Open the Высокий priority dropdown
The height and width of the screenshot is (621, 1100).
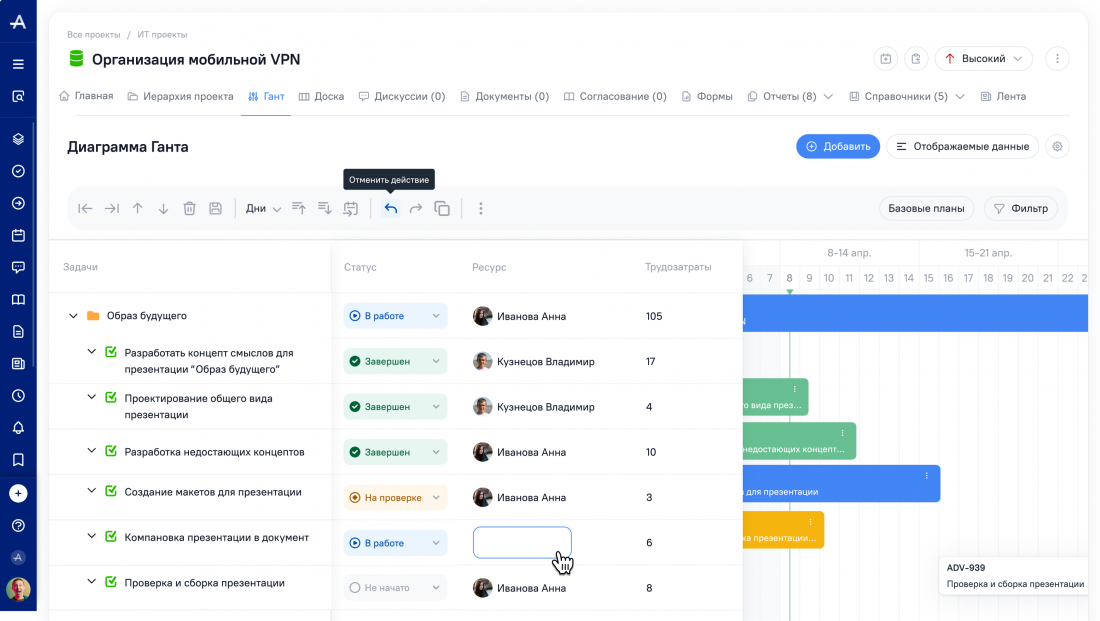pyautogui.click(x=983, y=59)
